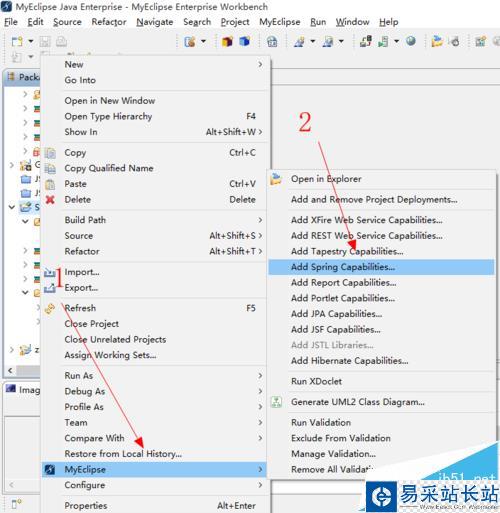Click the red Delete X icon
Screen dimensions: 500x513
50,200
